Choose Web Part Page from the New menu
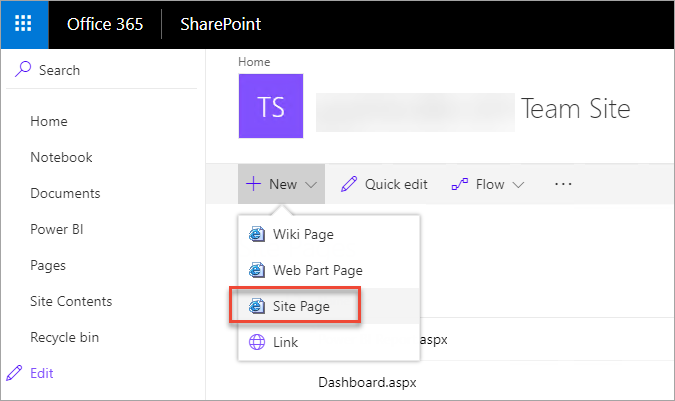 (329, 270)
